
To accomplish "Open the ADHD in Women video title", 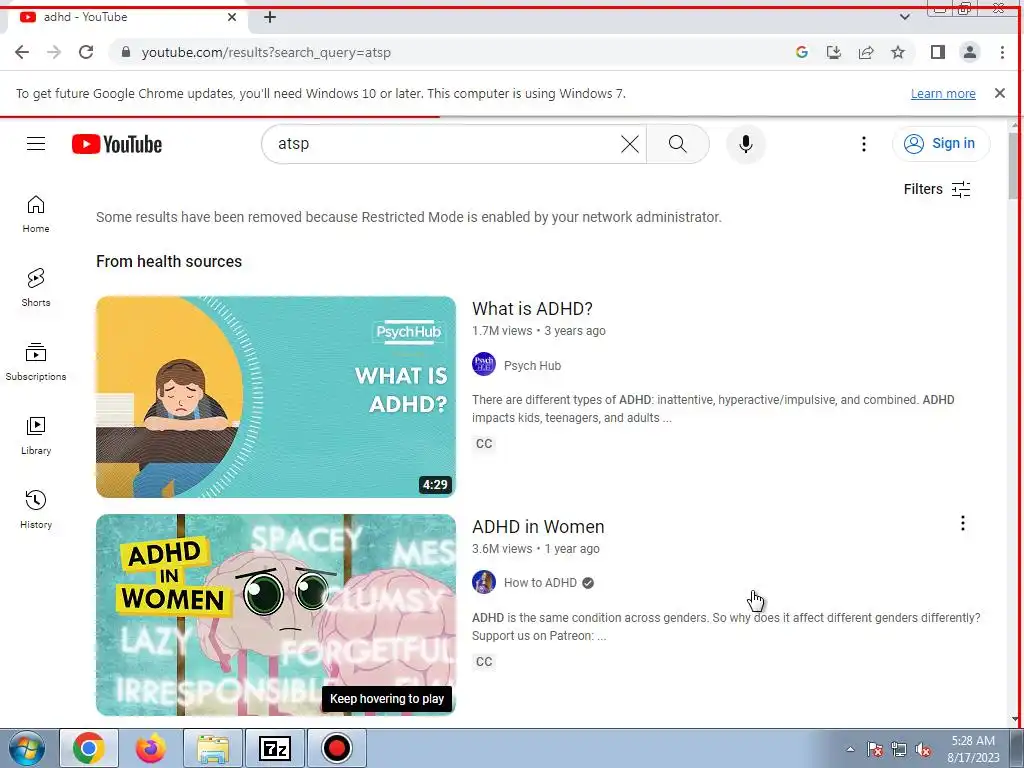I will [x=538, y=527].
